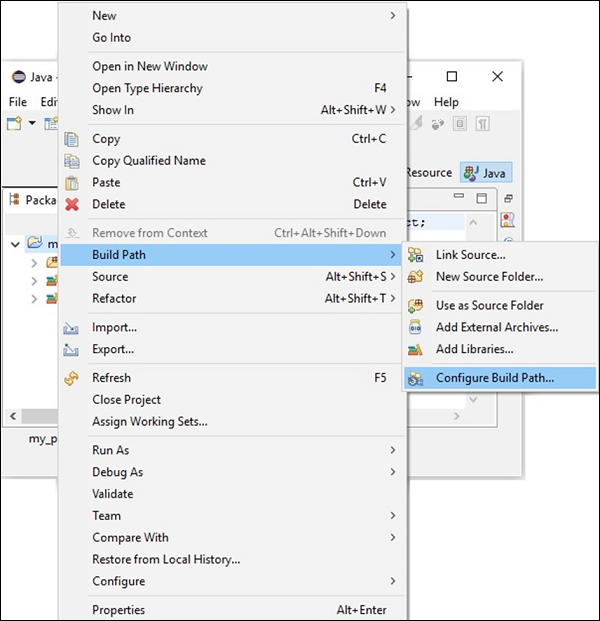This screenshot has width=600, height=621.
Task: Click the Paste clipboard icon
Action: (x=72, y=182)
